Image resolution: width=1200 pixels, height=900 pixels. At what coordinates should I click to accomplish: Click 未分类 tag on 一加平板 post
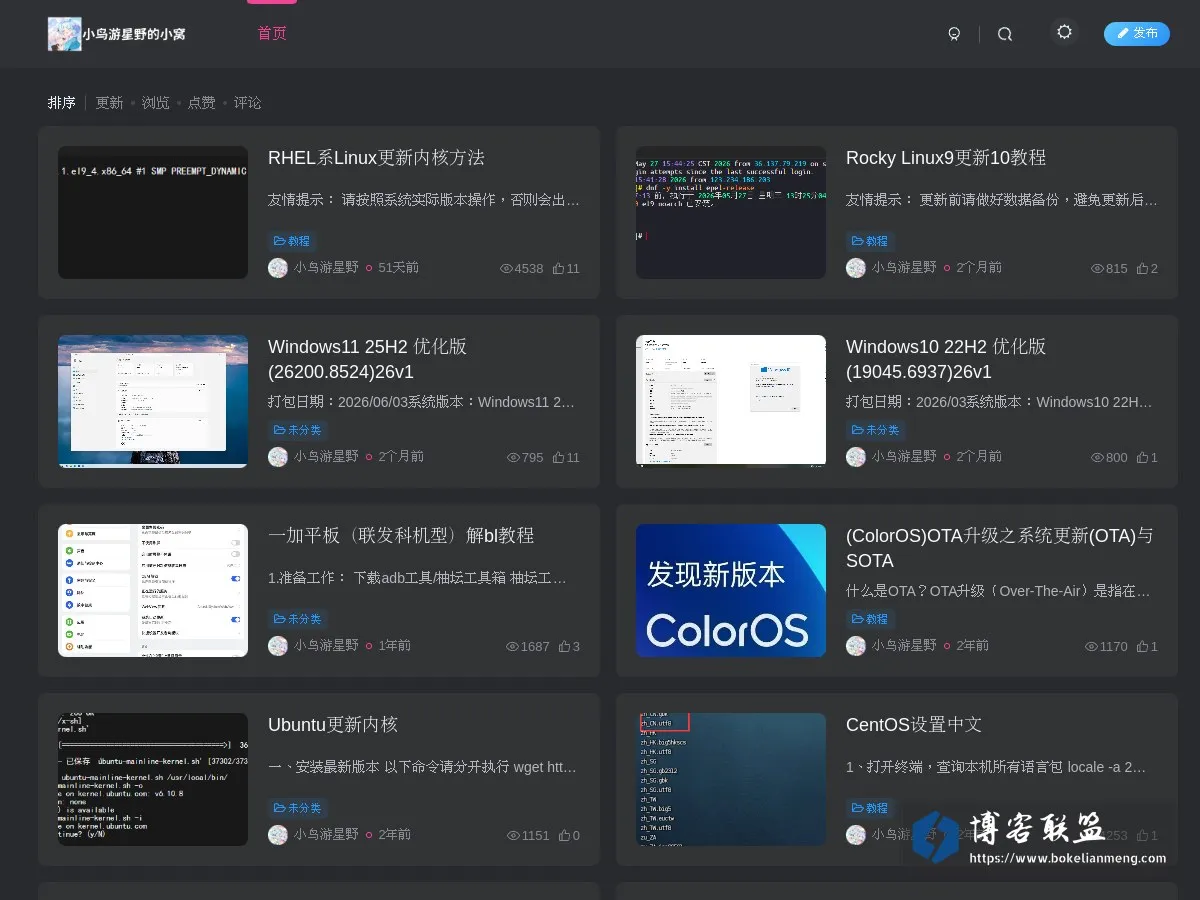click(x=298, y=619)
